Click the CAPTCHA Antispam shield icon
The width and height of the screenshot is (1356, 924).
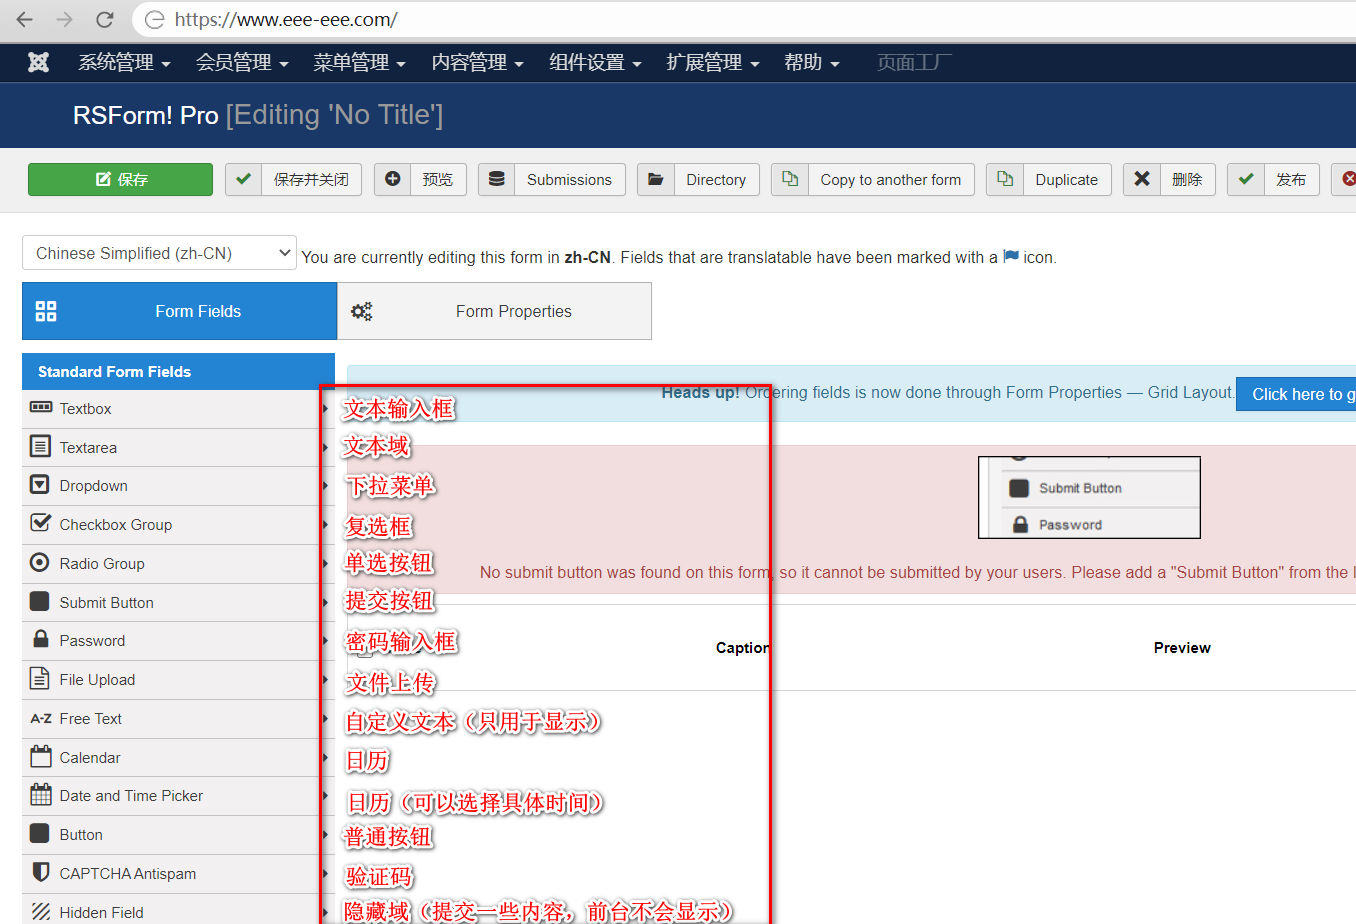(x=41, y=873)
